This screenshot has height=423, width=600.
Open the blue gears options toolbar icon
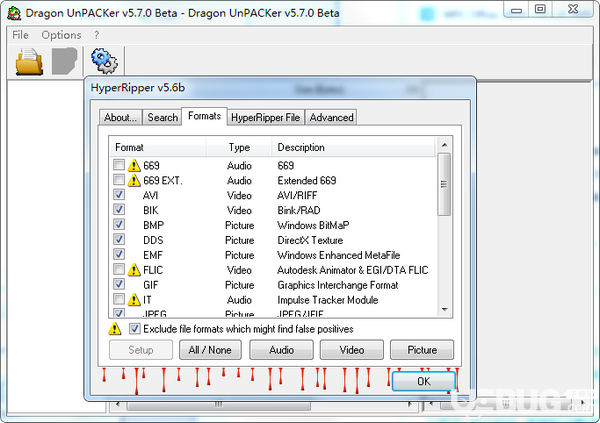104,61
